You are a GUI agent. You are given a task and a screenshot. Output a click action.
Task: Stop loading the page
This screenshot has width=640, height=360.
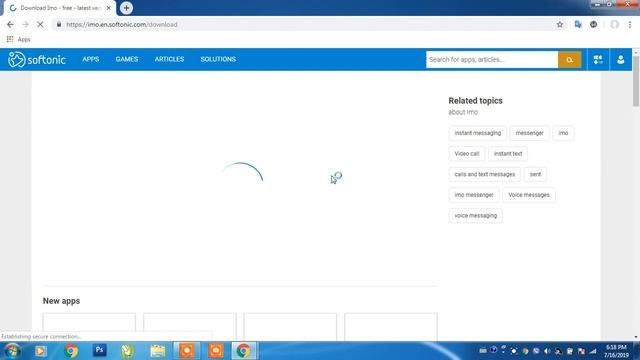(x=40, y=24)
